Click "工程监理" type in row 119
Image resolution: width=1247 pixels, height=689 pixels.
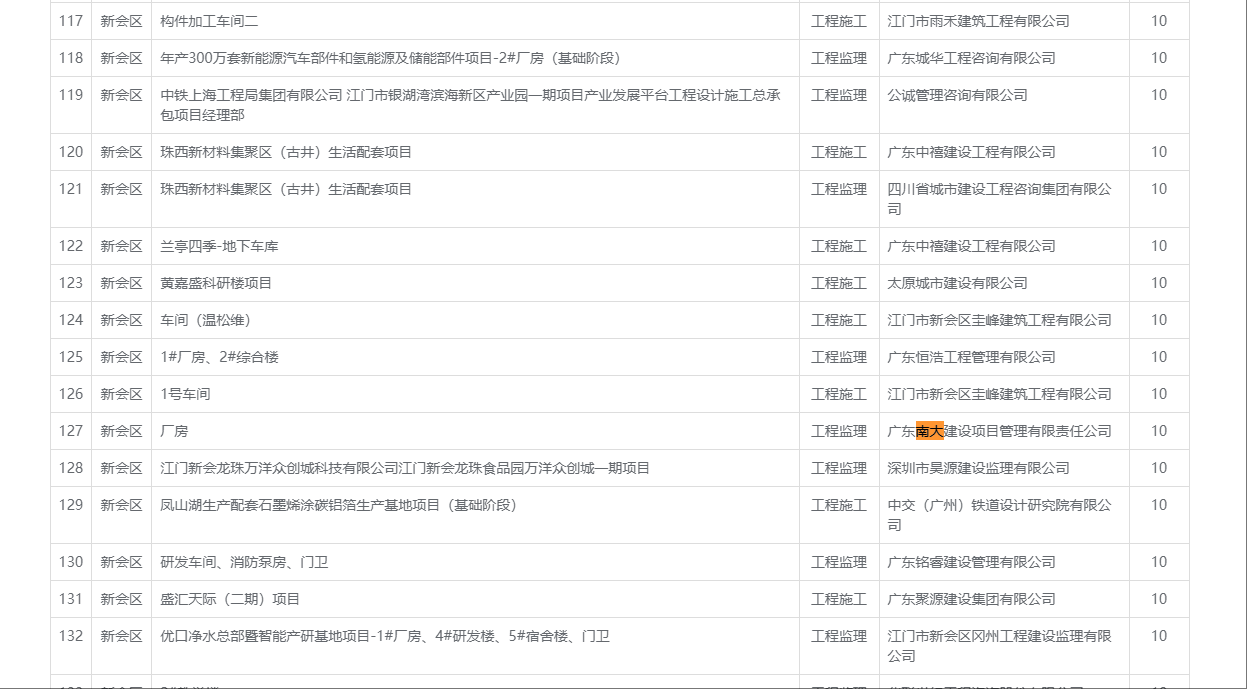(x=839, y=95)
